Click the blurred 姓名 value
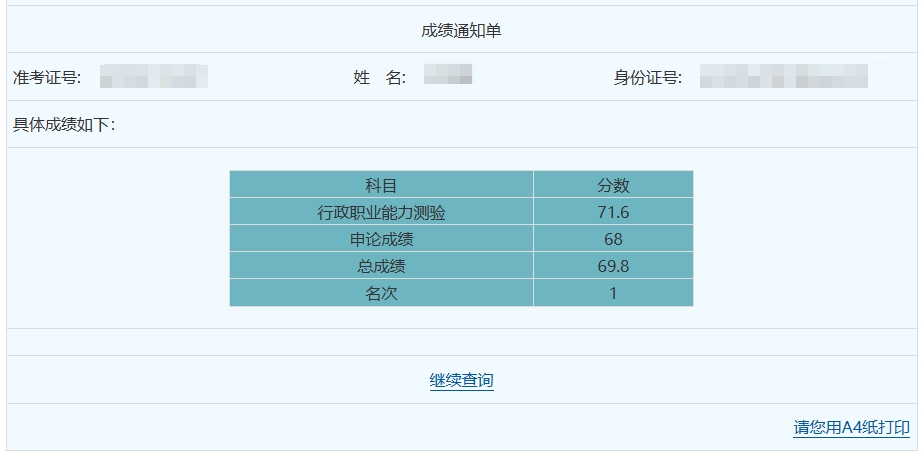 click(447, 76)
